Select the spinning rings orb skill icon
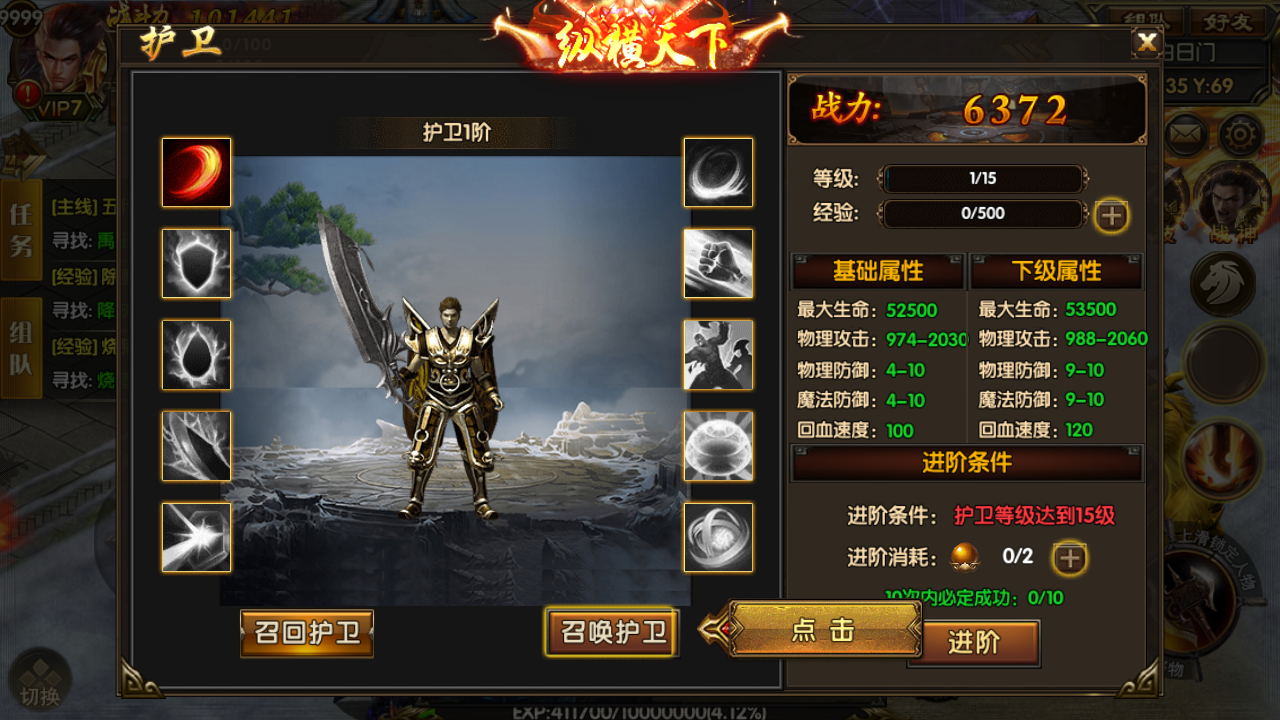This screenshot has height=720, width=1280. [718, 537]
